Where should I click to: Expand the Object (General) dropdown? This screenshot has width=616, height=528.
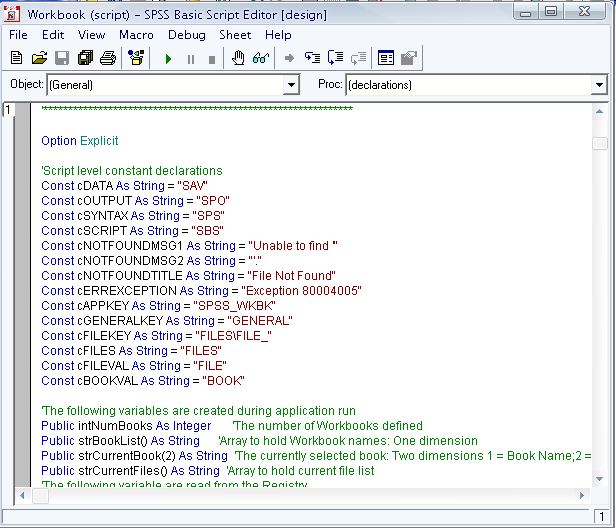click(291, 85)
